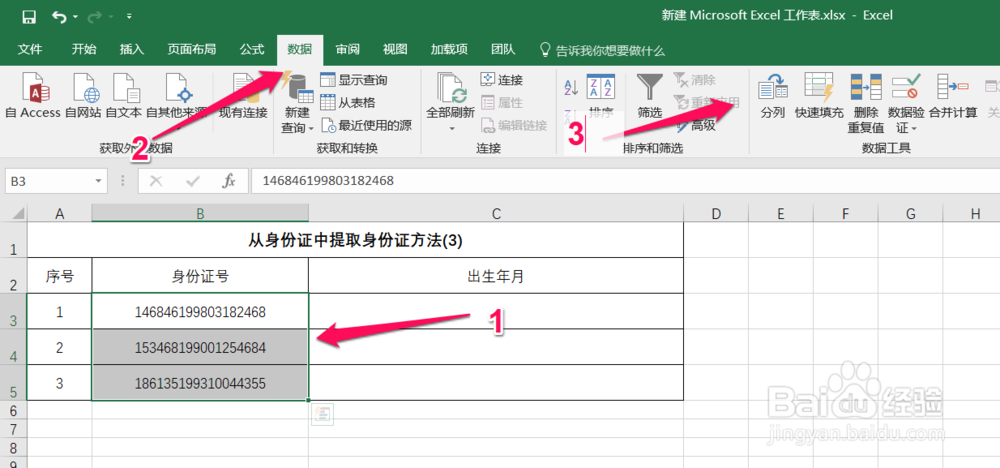
Task: Import data 自网站
Action: (x=83, y=97)
